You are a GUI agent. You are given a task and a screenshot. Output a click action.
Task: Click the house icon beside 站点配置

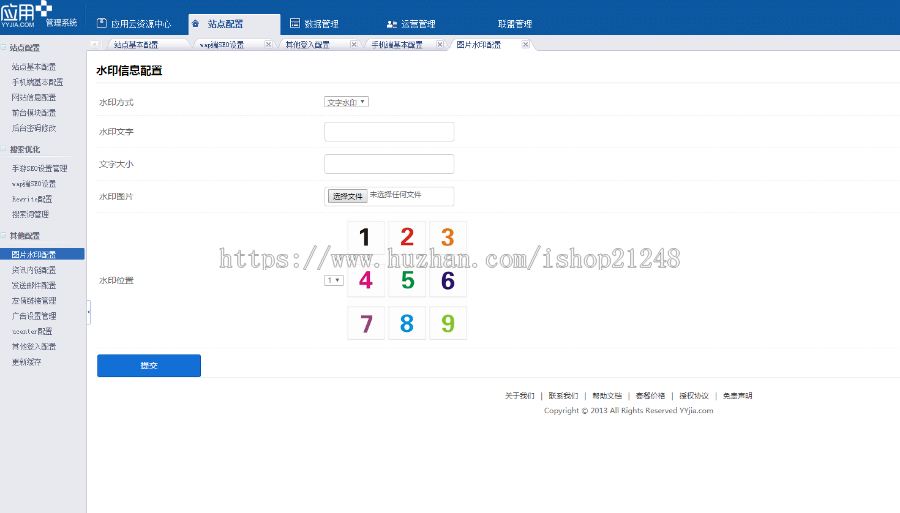click(x=196, y=24)
